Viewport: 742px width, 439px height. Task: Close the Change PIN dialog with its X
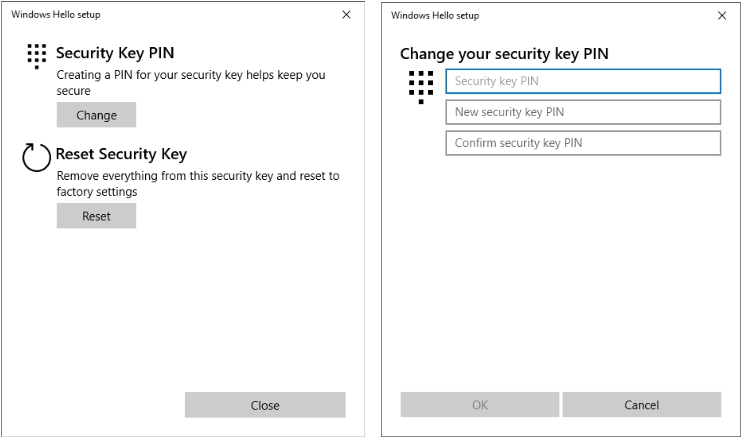[x=722, y=15]
